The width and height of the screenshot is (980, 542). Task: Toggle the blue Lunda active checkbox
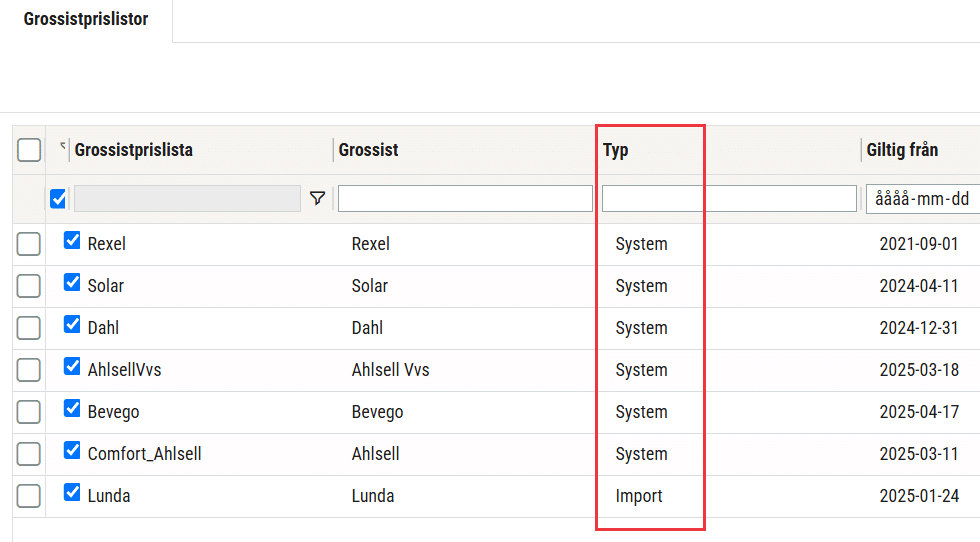[72, 493]
